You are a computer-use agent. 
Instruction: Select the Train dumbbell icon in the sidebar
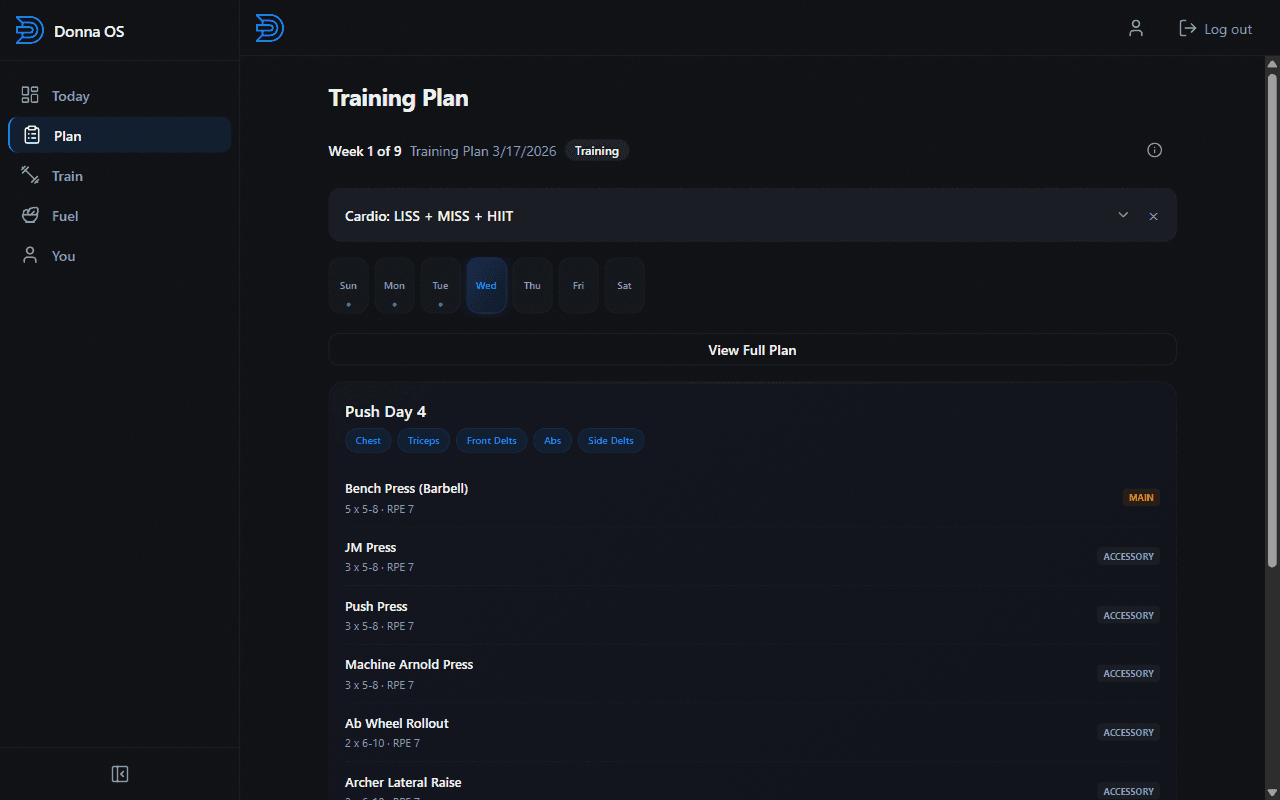click(x=31, y=175)
